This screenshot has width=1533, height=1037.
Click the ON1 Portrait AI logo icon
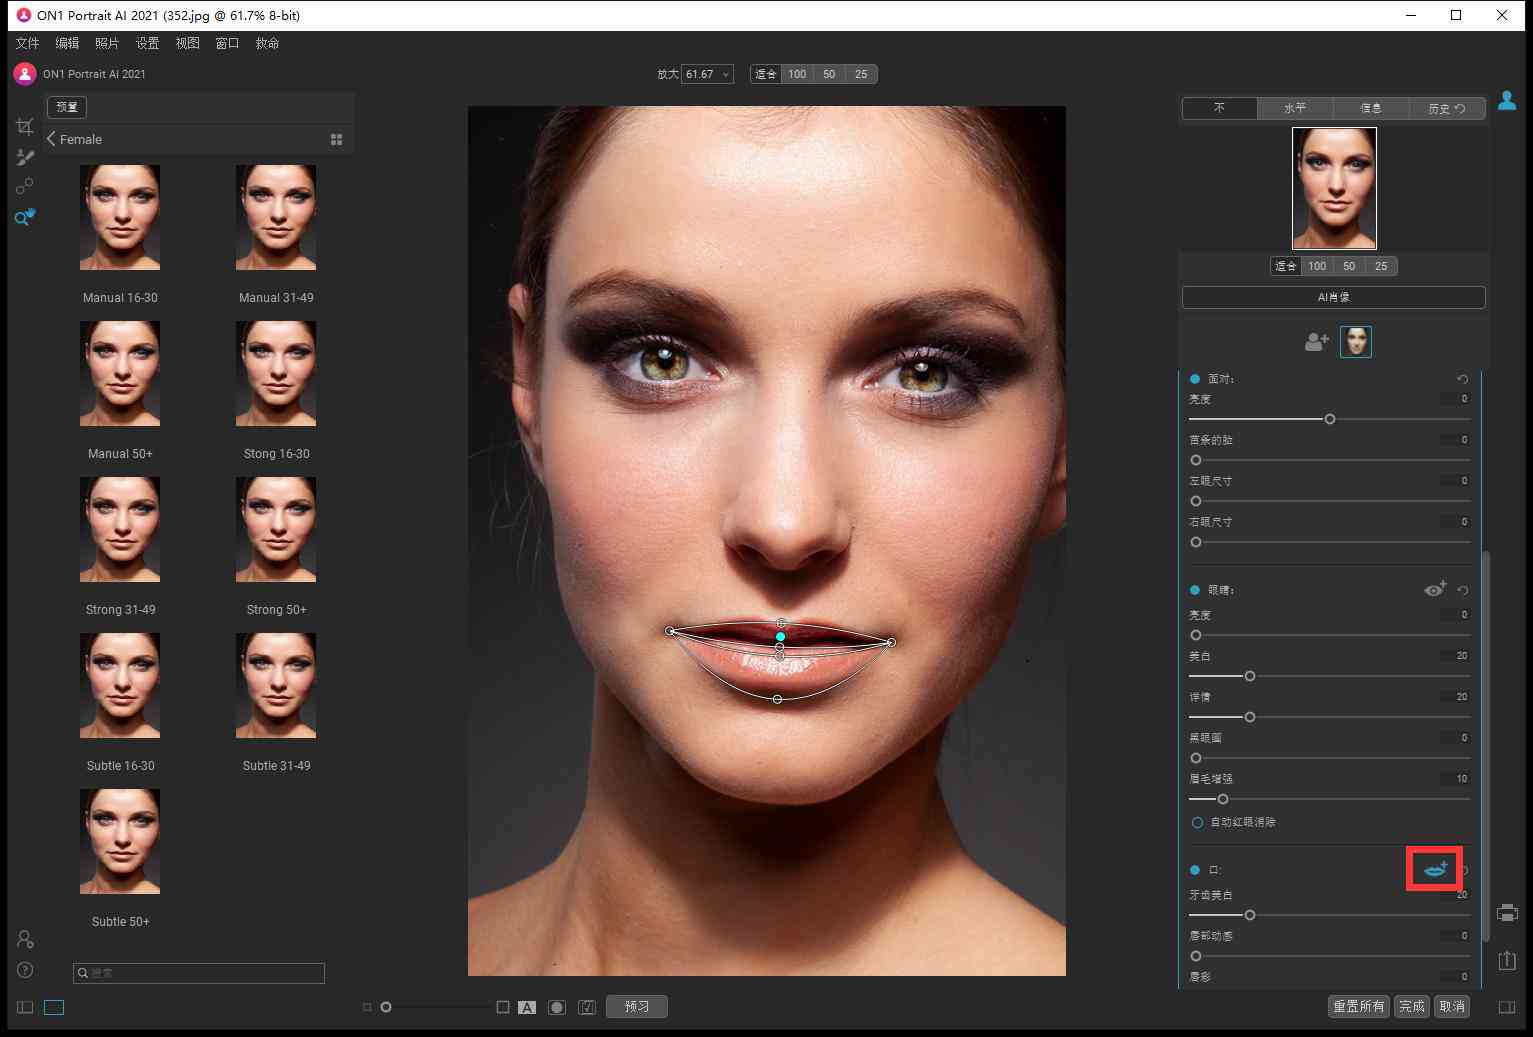25,74
